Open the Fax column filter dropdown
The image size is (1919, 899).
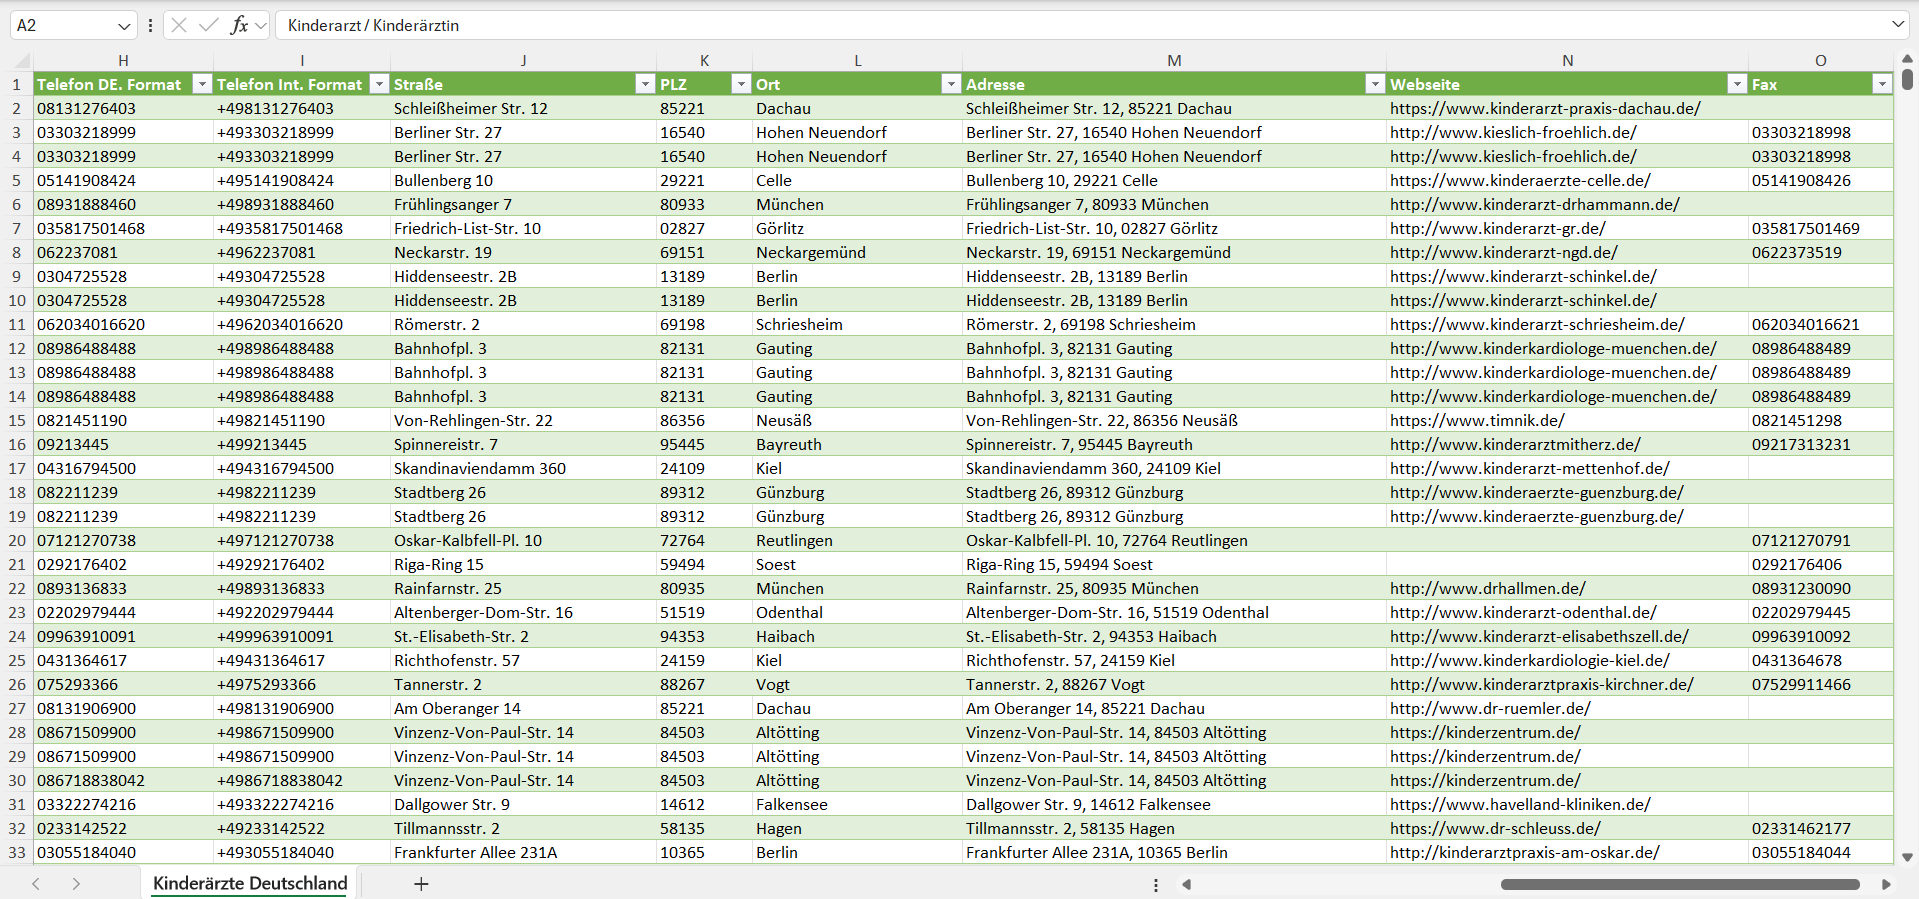(1882, 84)
